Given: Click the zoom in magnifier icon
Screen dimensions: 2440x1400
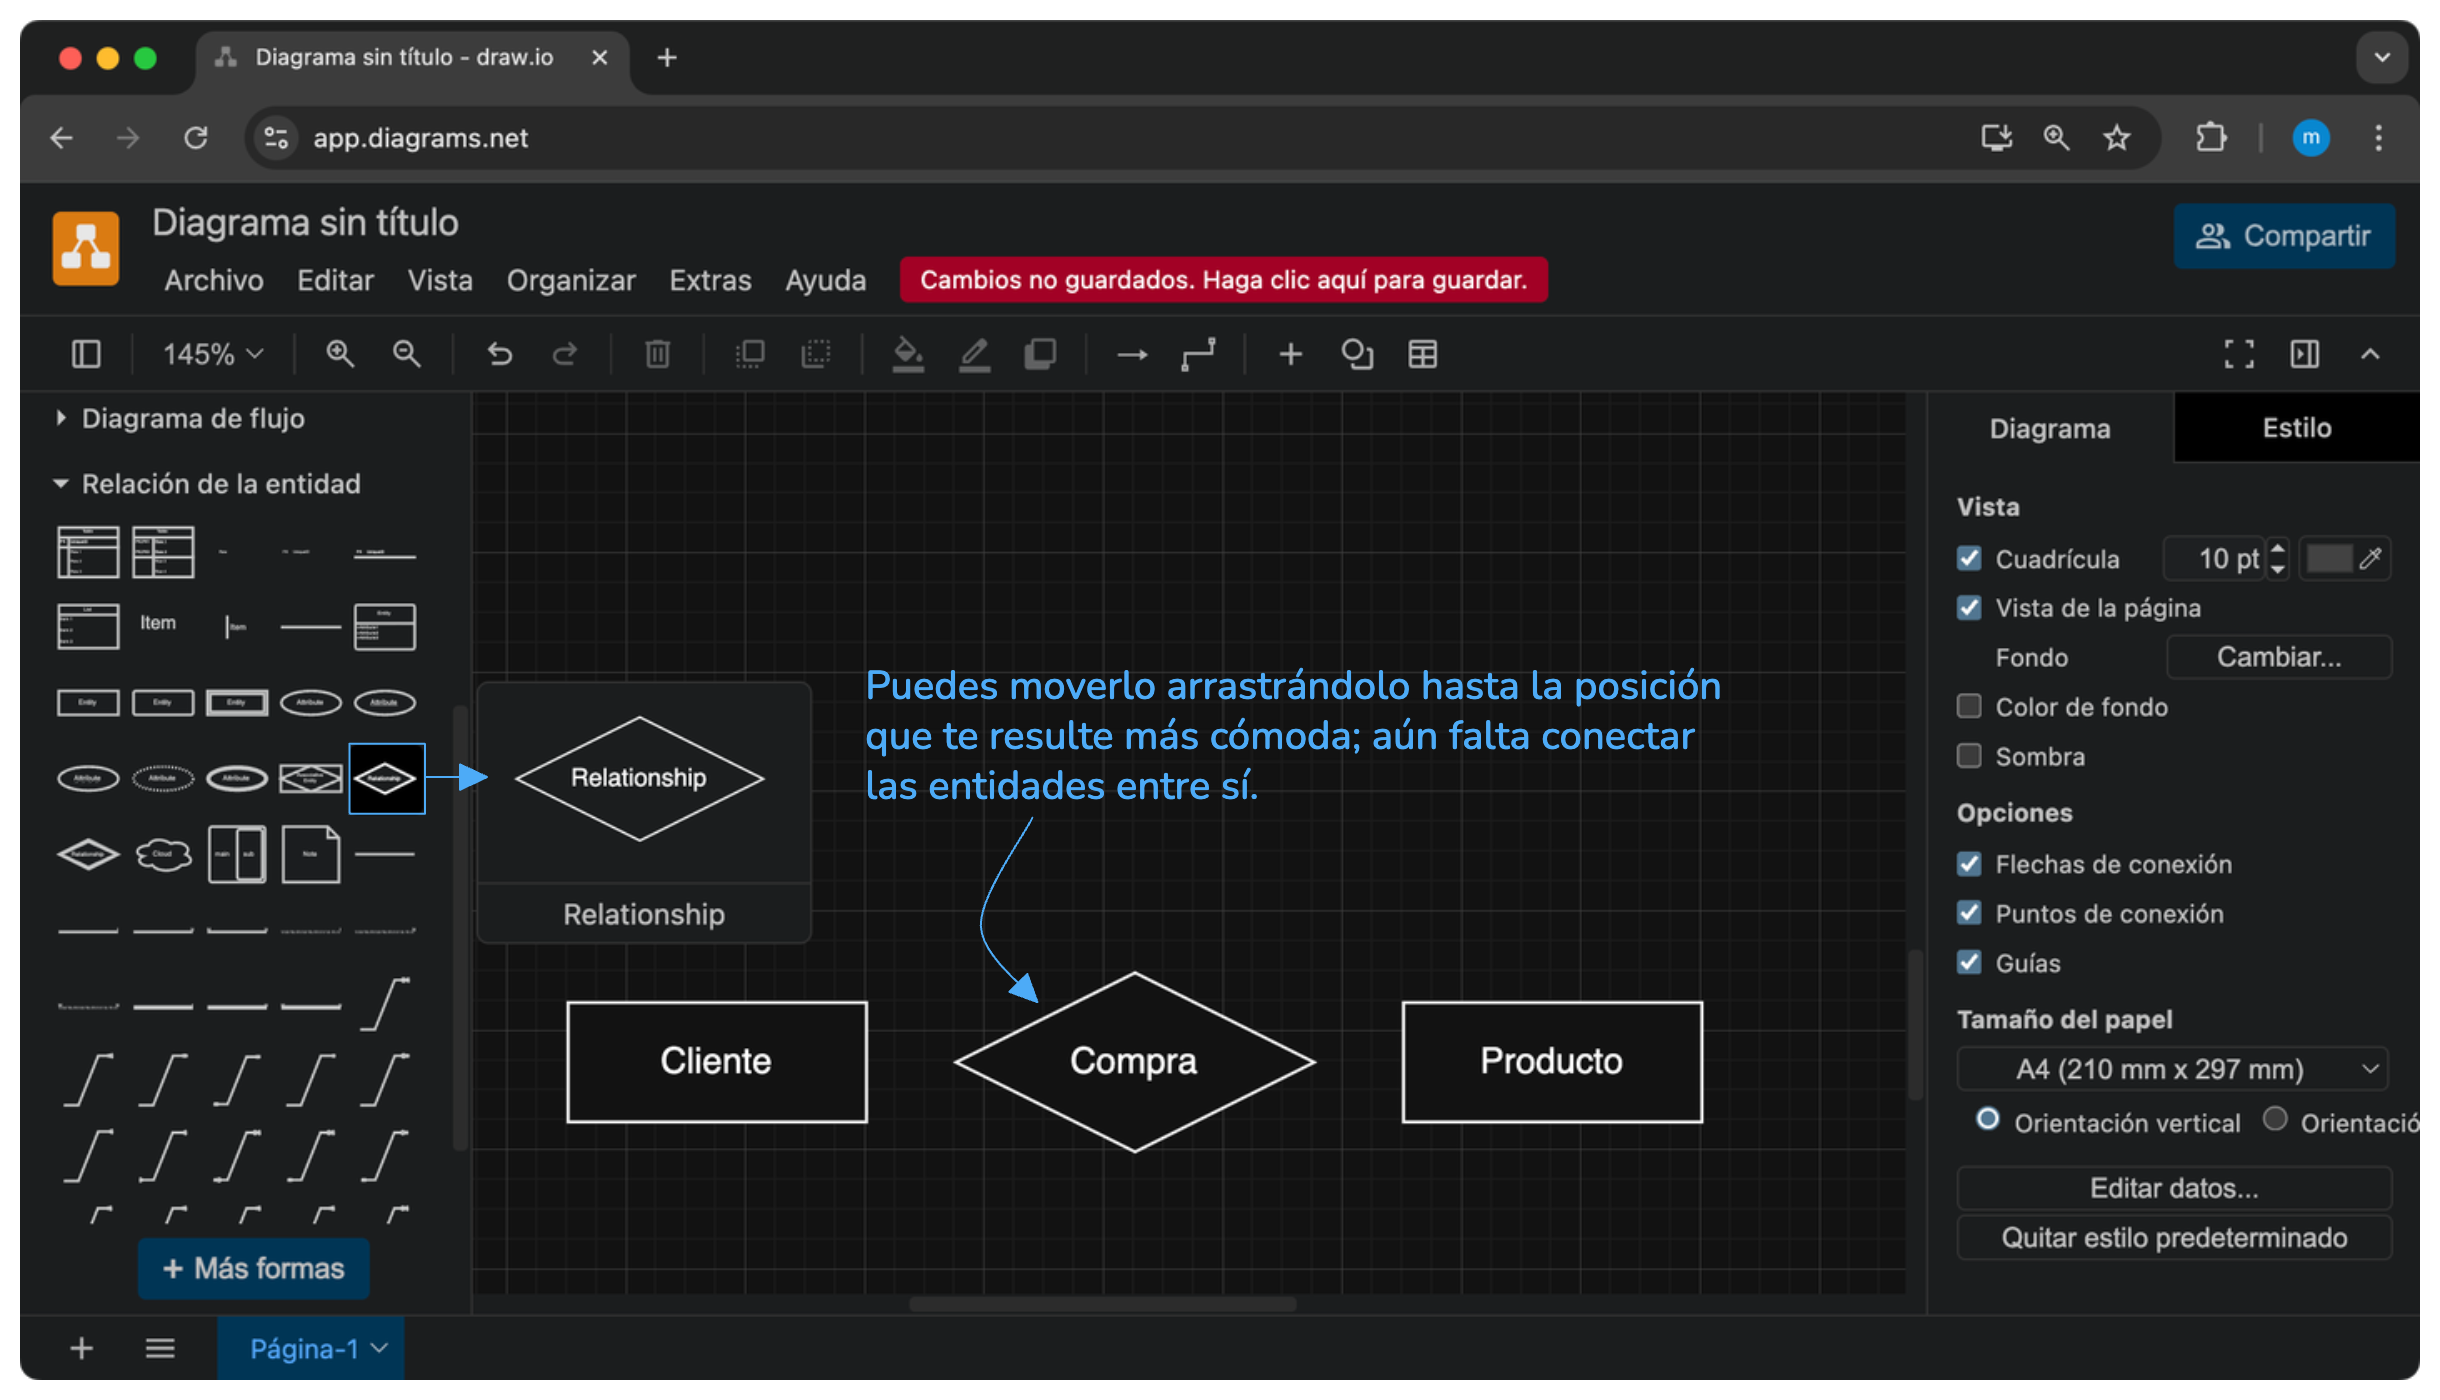Looking at the screenshot, I should 340,354.
